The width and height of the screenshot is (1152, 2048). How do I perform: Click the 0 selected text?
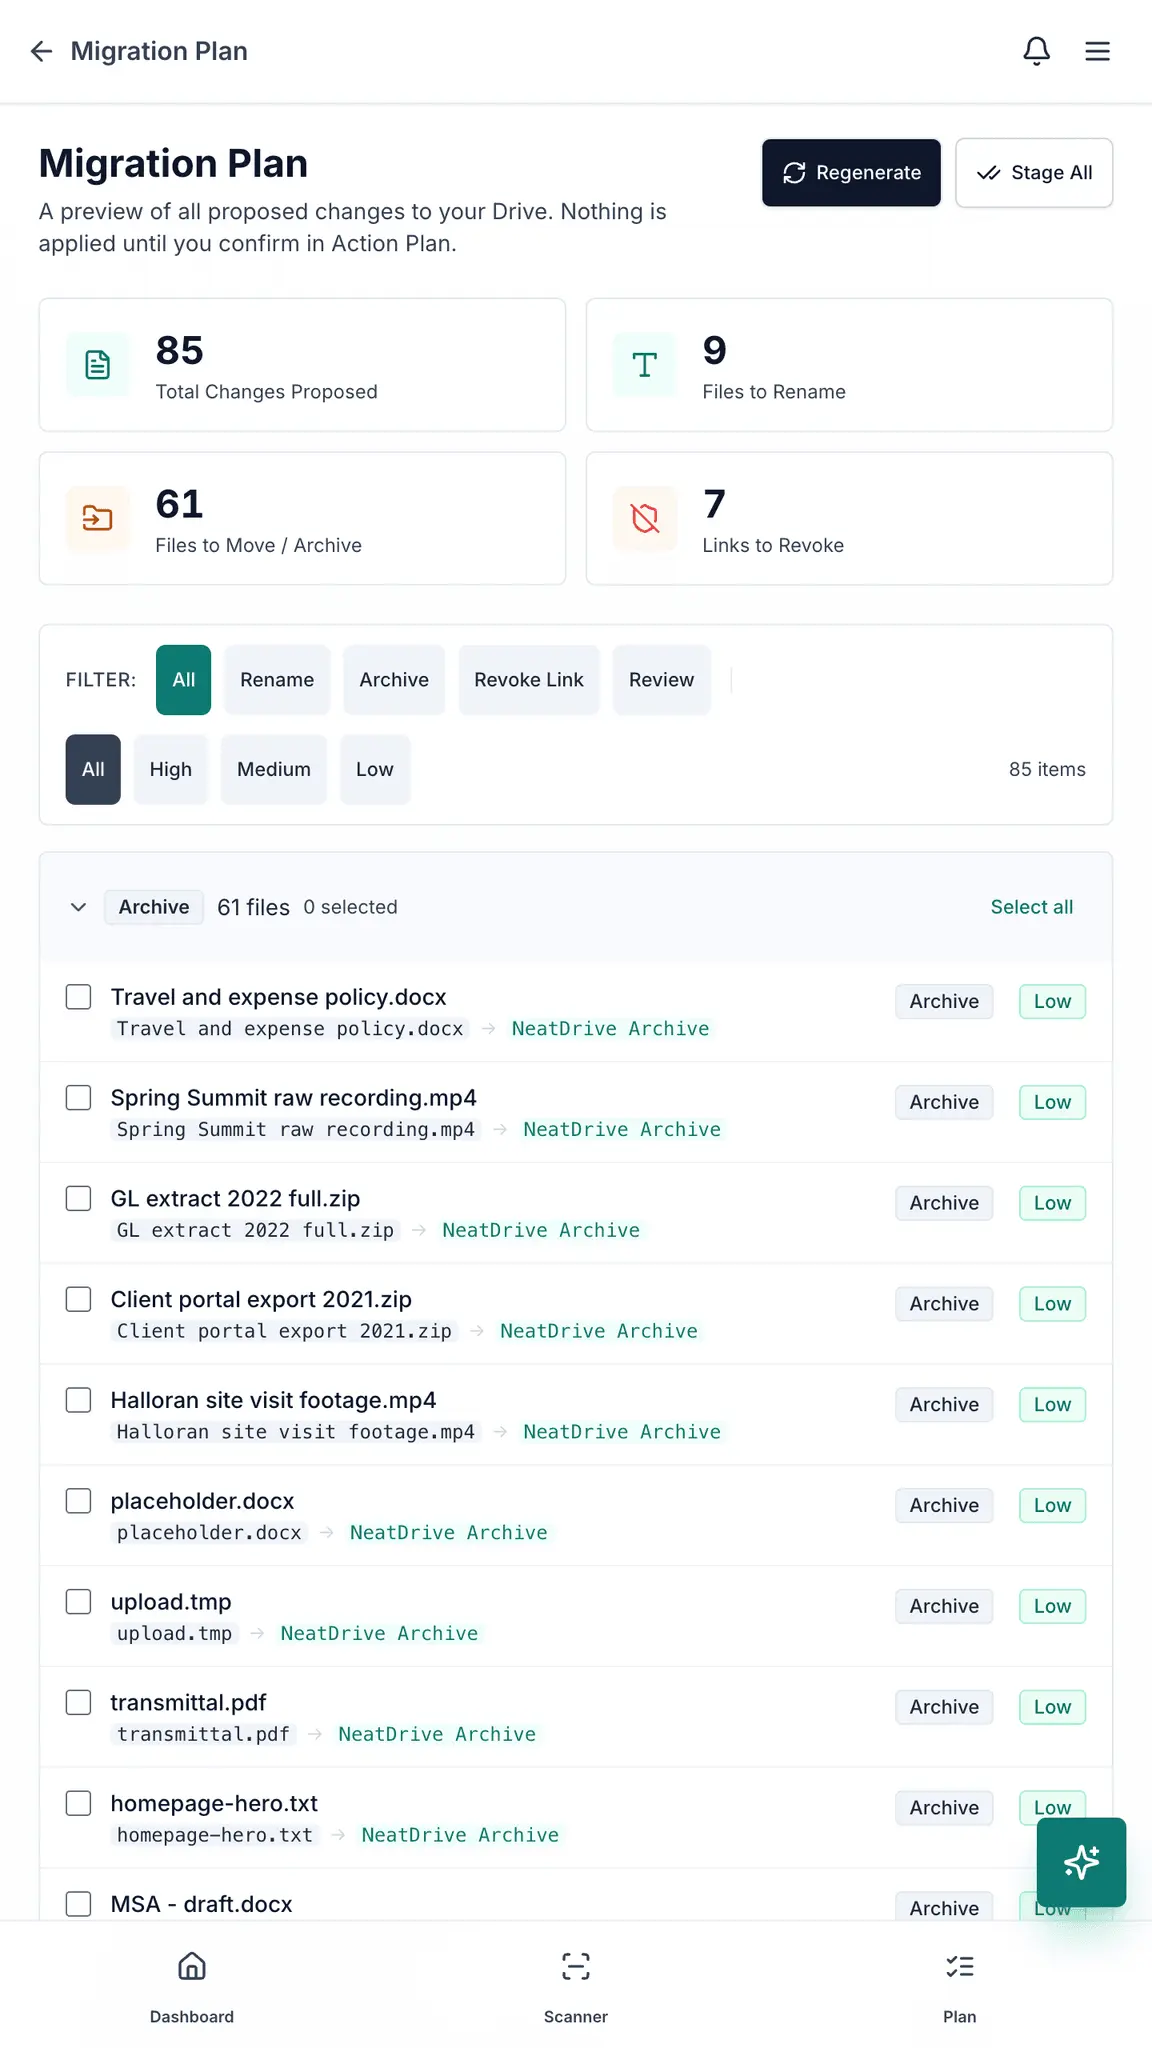(350, 907)
